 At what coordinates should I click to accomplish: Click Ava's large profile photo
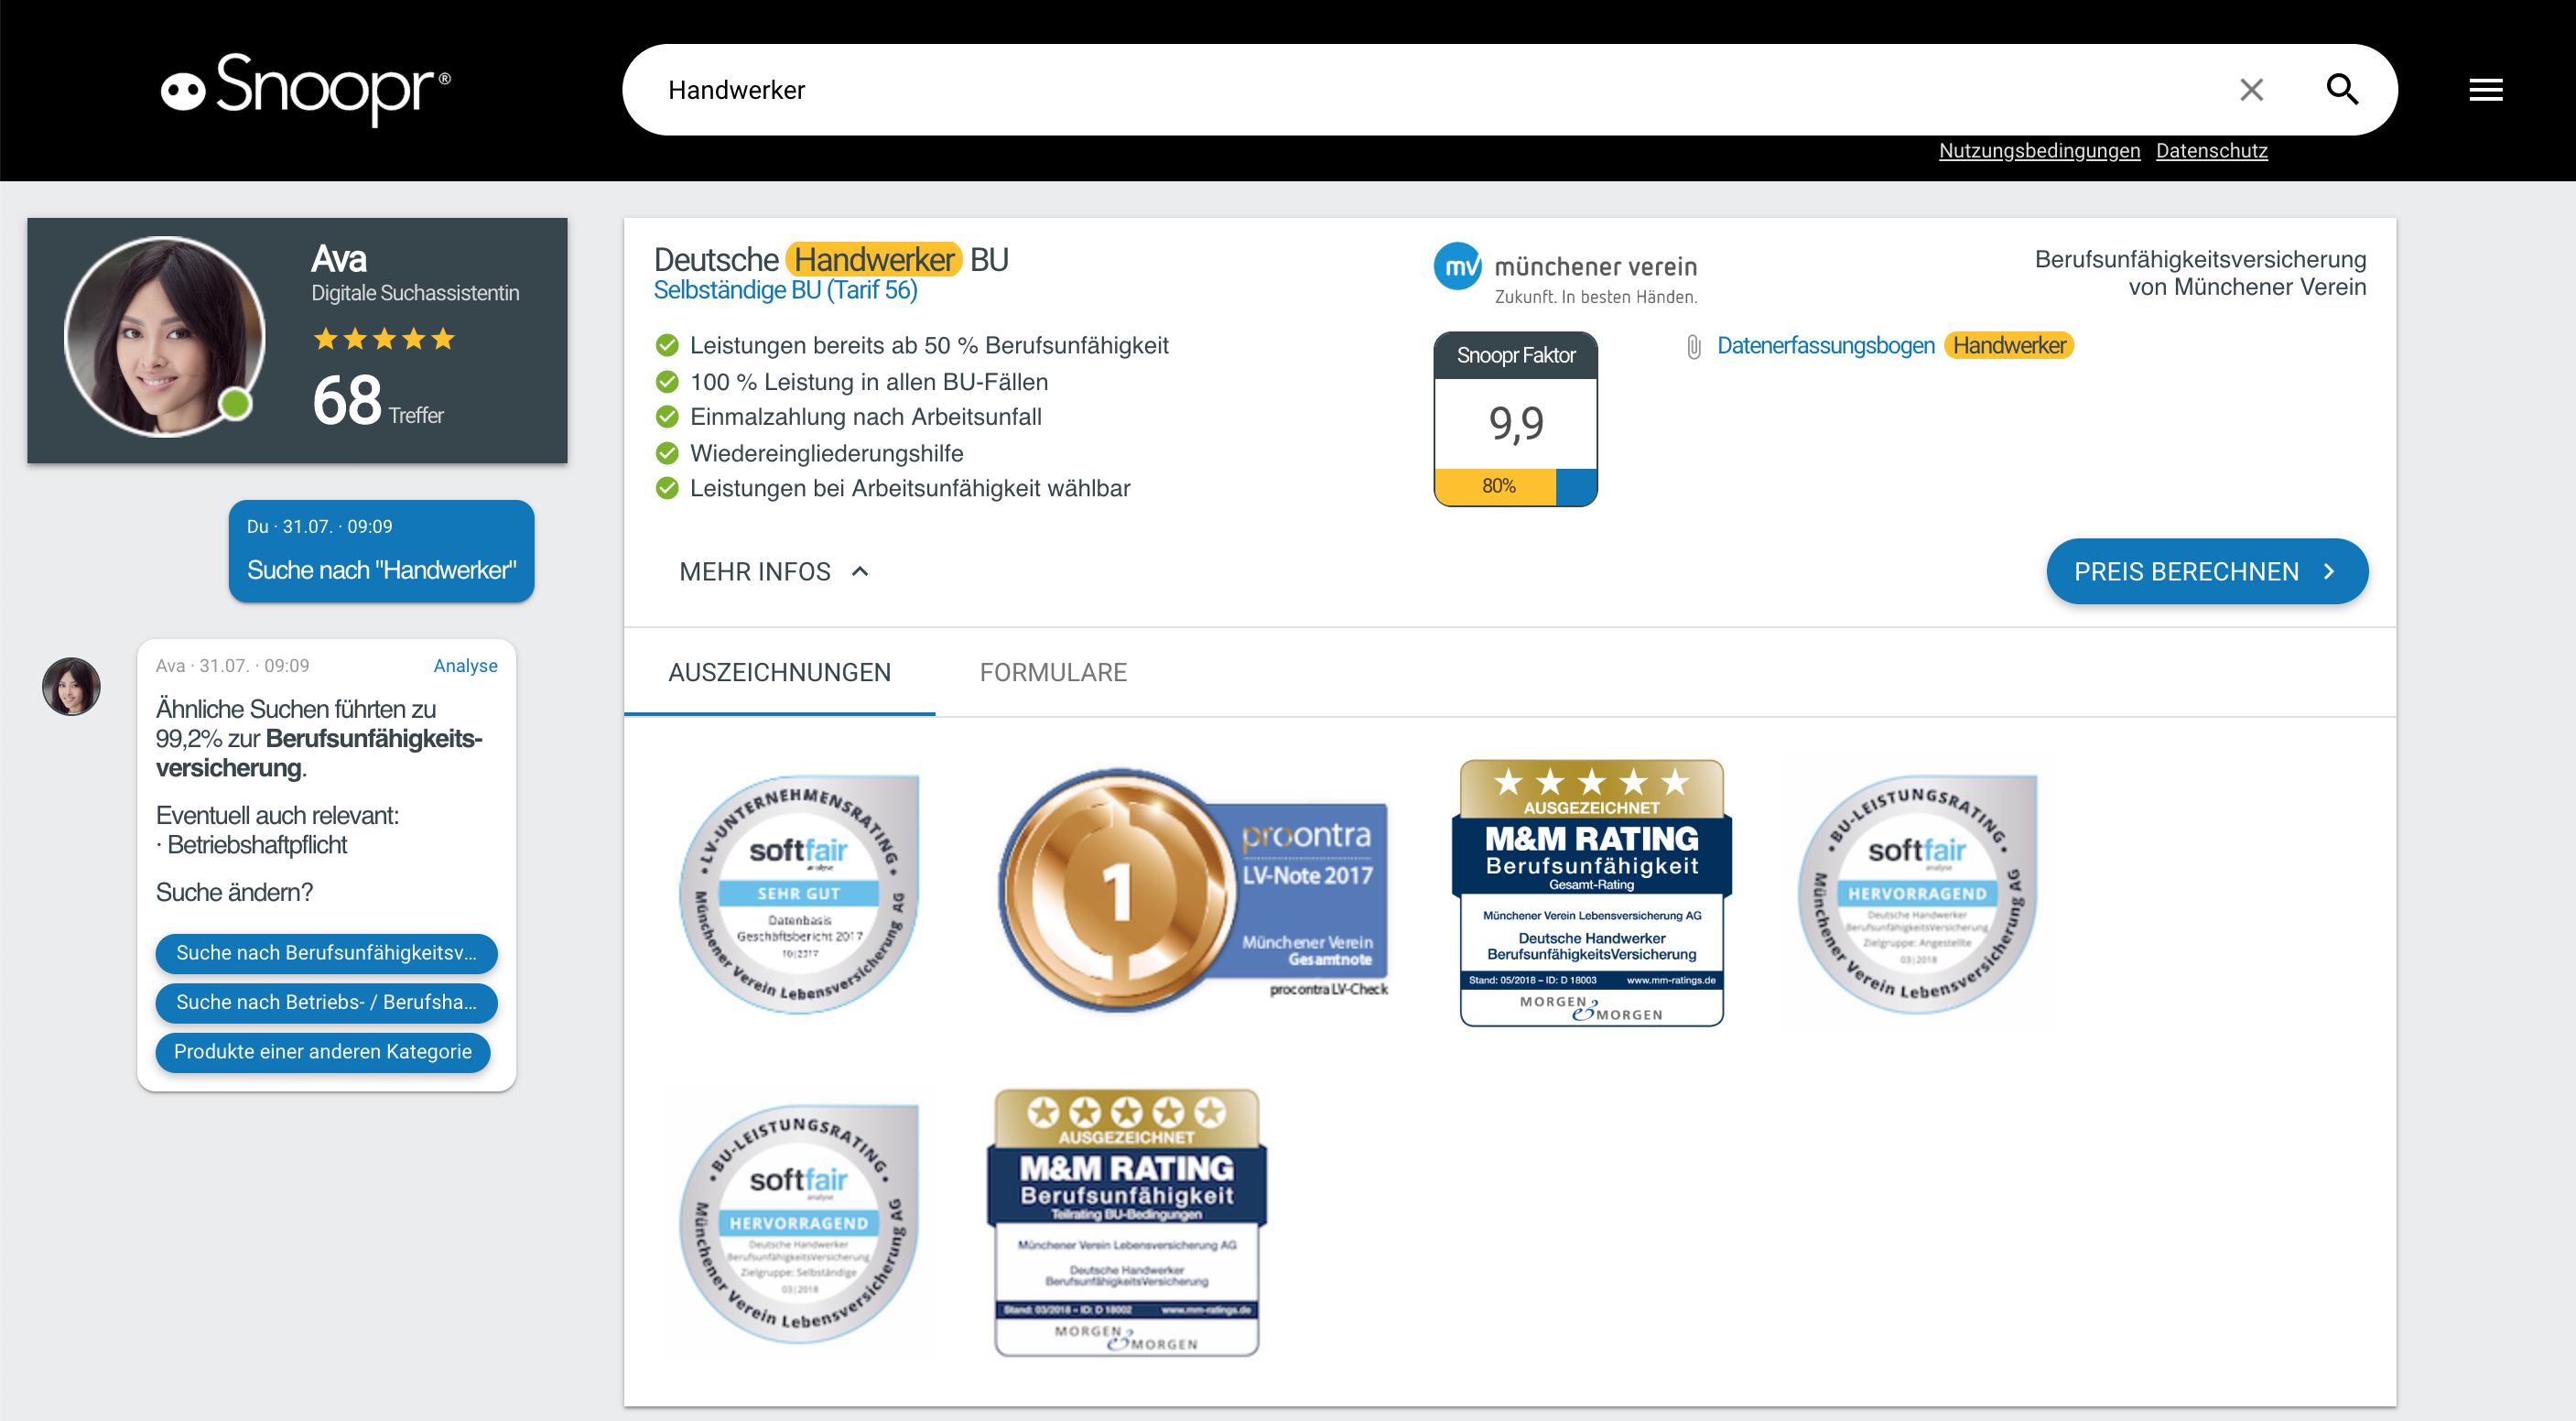(165, 336)
